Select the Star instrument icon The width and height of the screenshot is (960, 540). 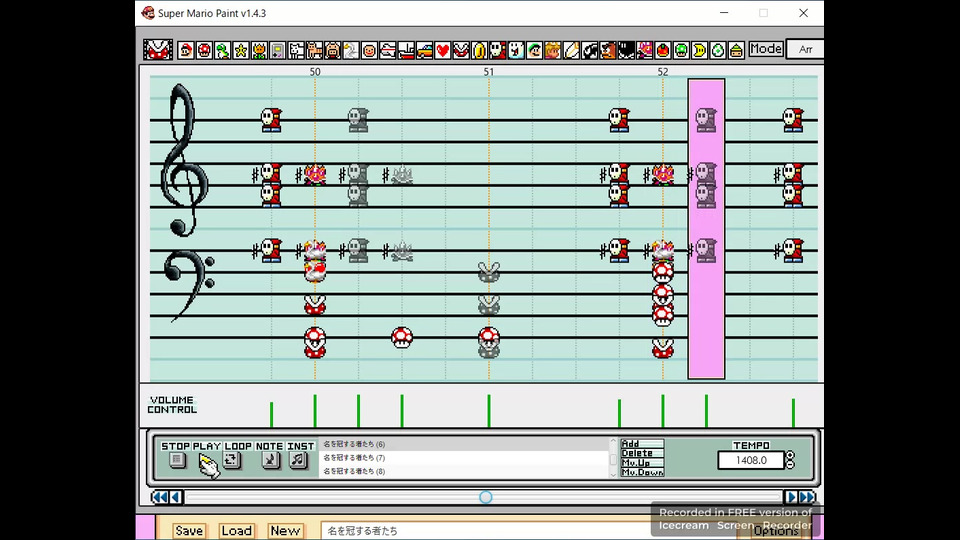click(241, 50)
